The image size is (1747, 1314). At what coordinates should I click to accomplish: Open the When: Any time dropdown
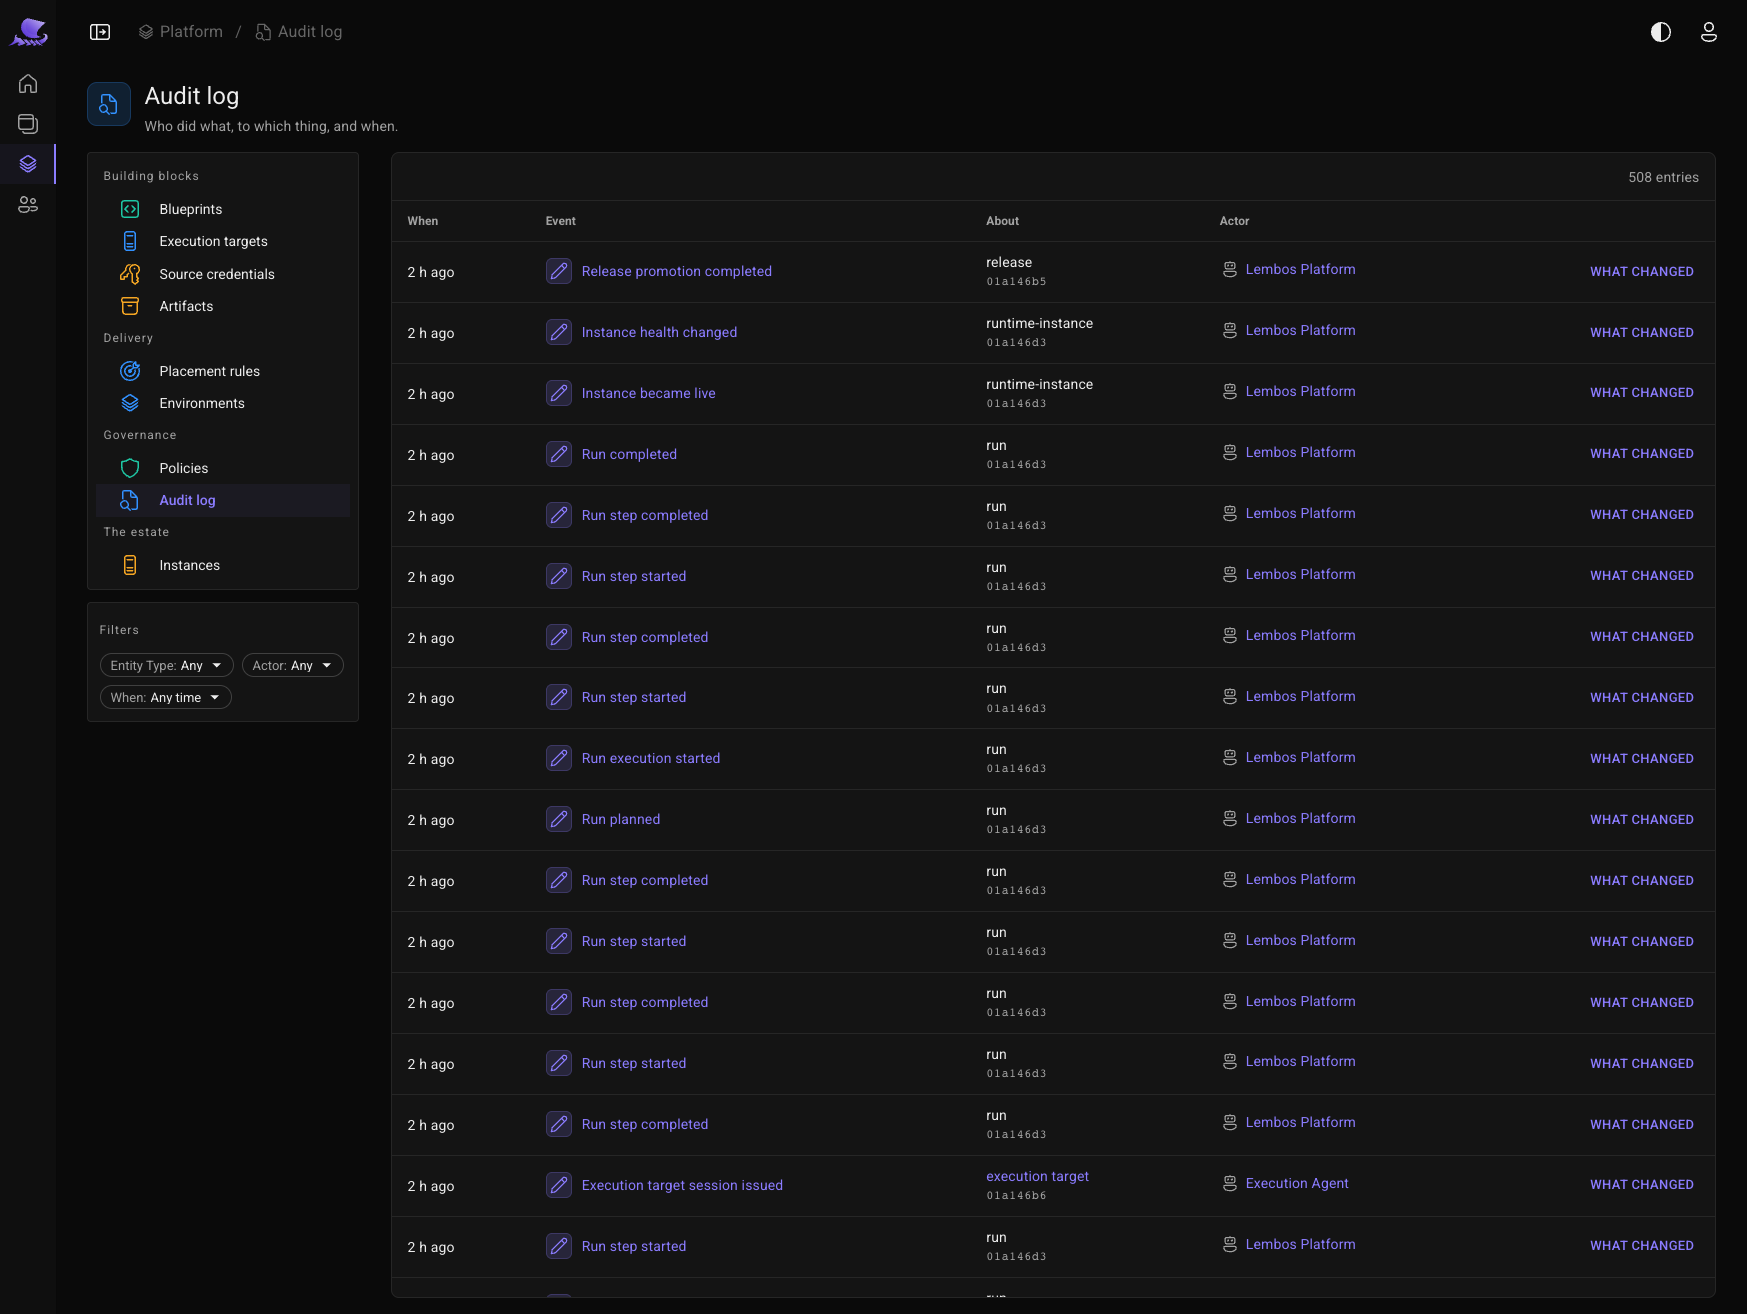point(165,697)
